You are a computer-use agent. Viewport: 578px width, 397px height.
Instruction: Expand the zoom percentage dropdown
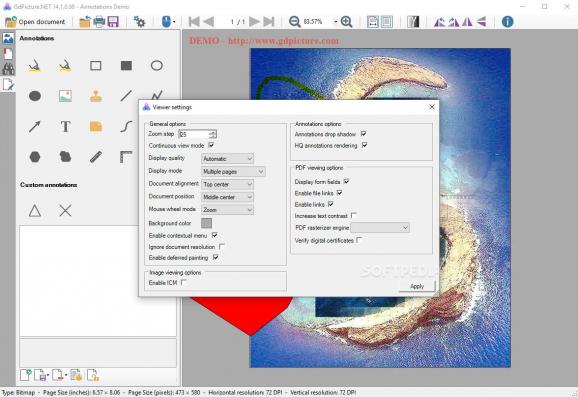[335, 22]
